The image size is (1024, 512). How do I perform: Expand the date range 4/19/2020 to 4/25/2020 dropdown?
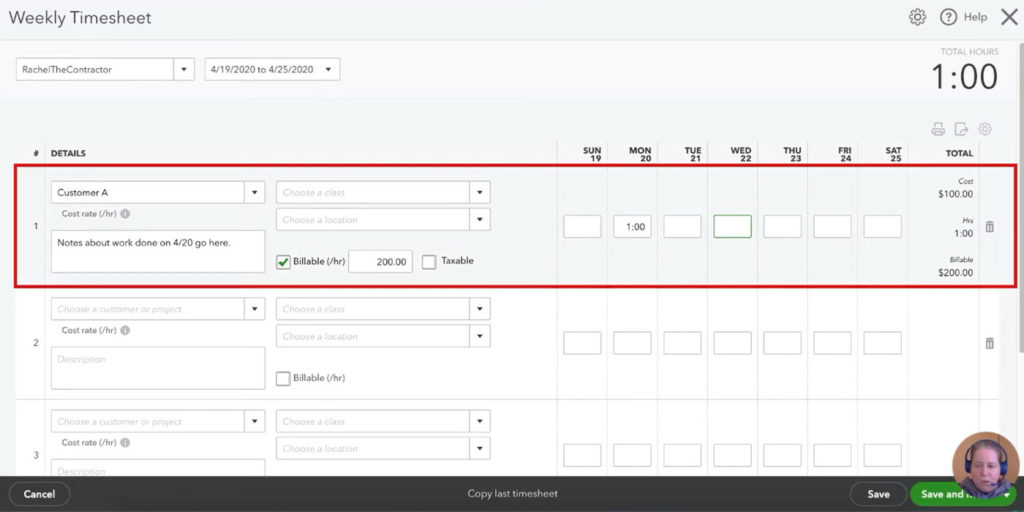pos(330,70)
